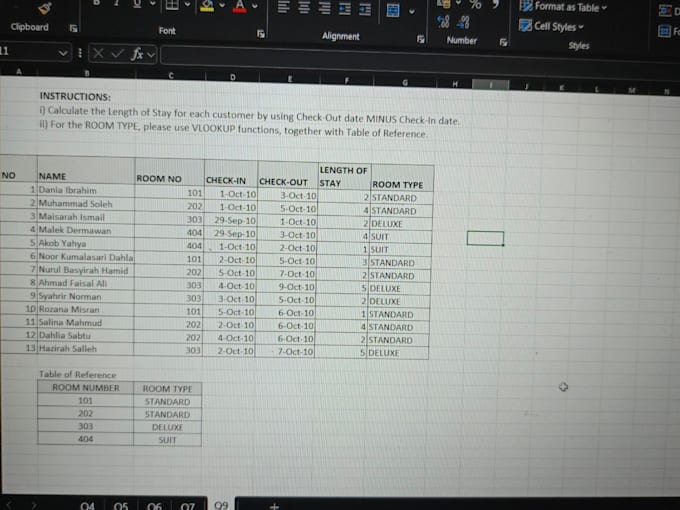680x510 pixels.
Task: Switch to the Q4 sheet tab
Action: (87, 506)
